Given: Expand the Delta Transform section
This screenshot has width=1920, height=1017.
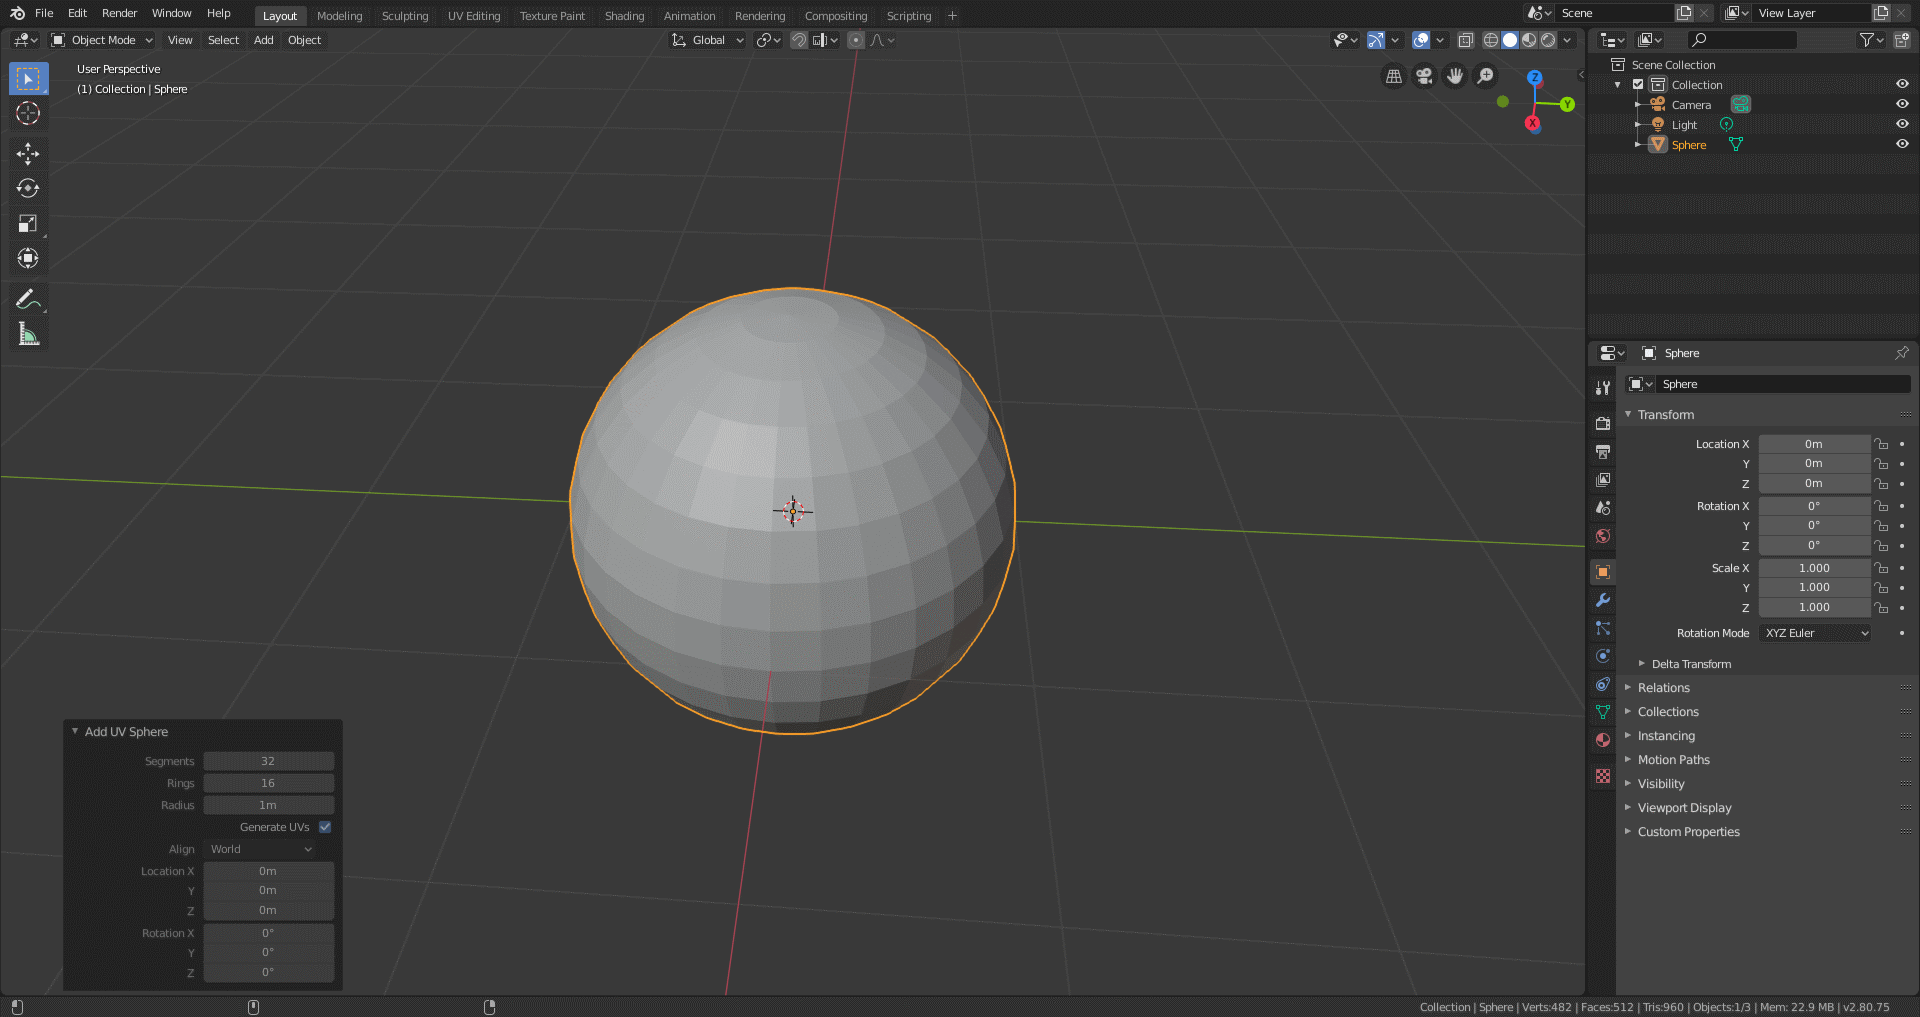Looking at the screenshot, I should click(1688, 663).
